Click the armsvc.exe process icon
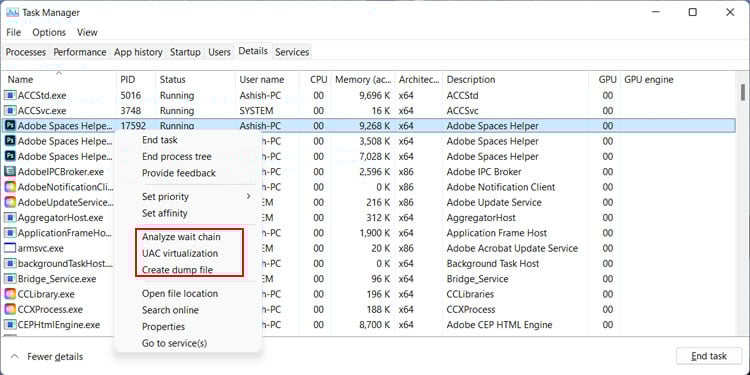Screen dimensions: 750x375 [10, 248]
